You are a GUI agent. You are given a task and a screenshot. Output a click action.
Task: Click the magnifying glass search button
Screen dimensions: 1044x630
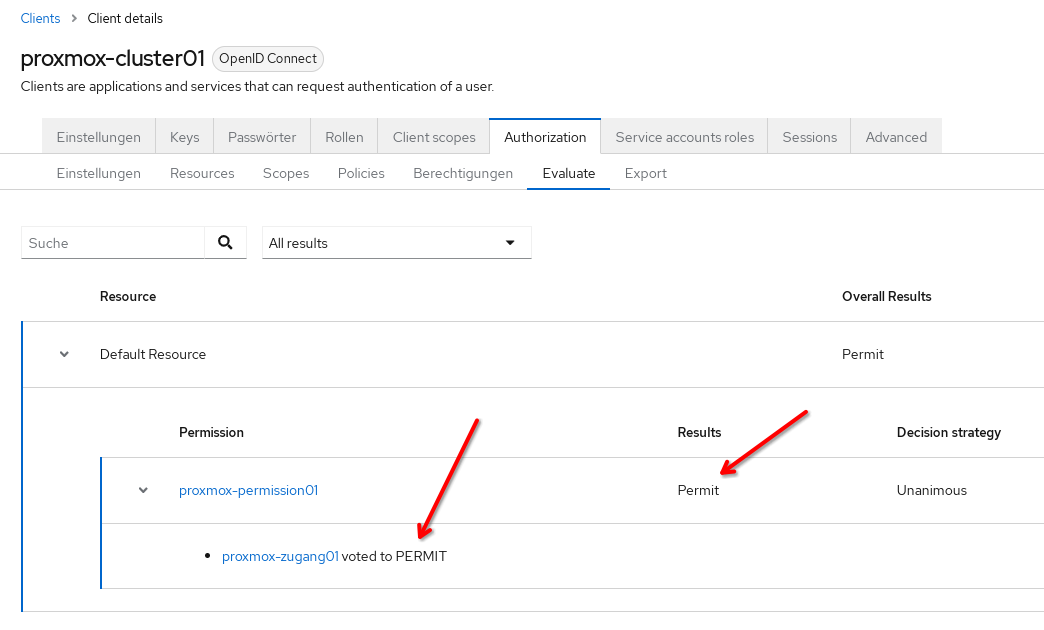point(225,242)
